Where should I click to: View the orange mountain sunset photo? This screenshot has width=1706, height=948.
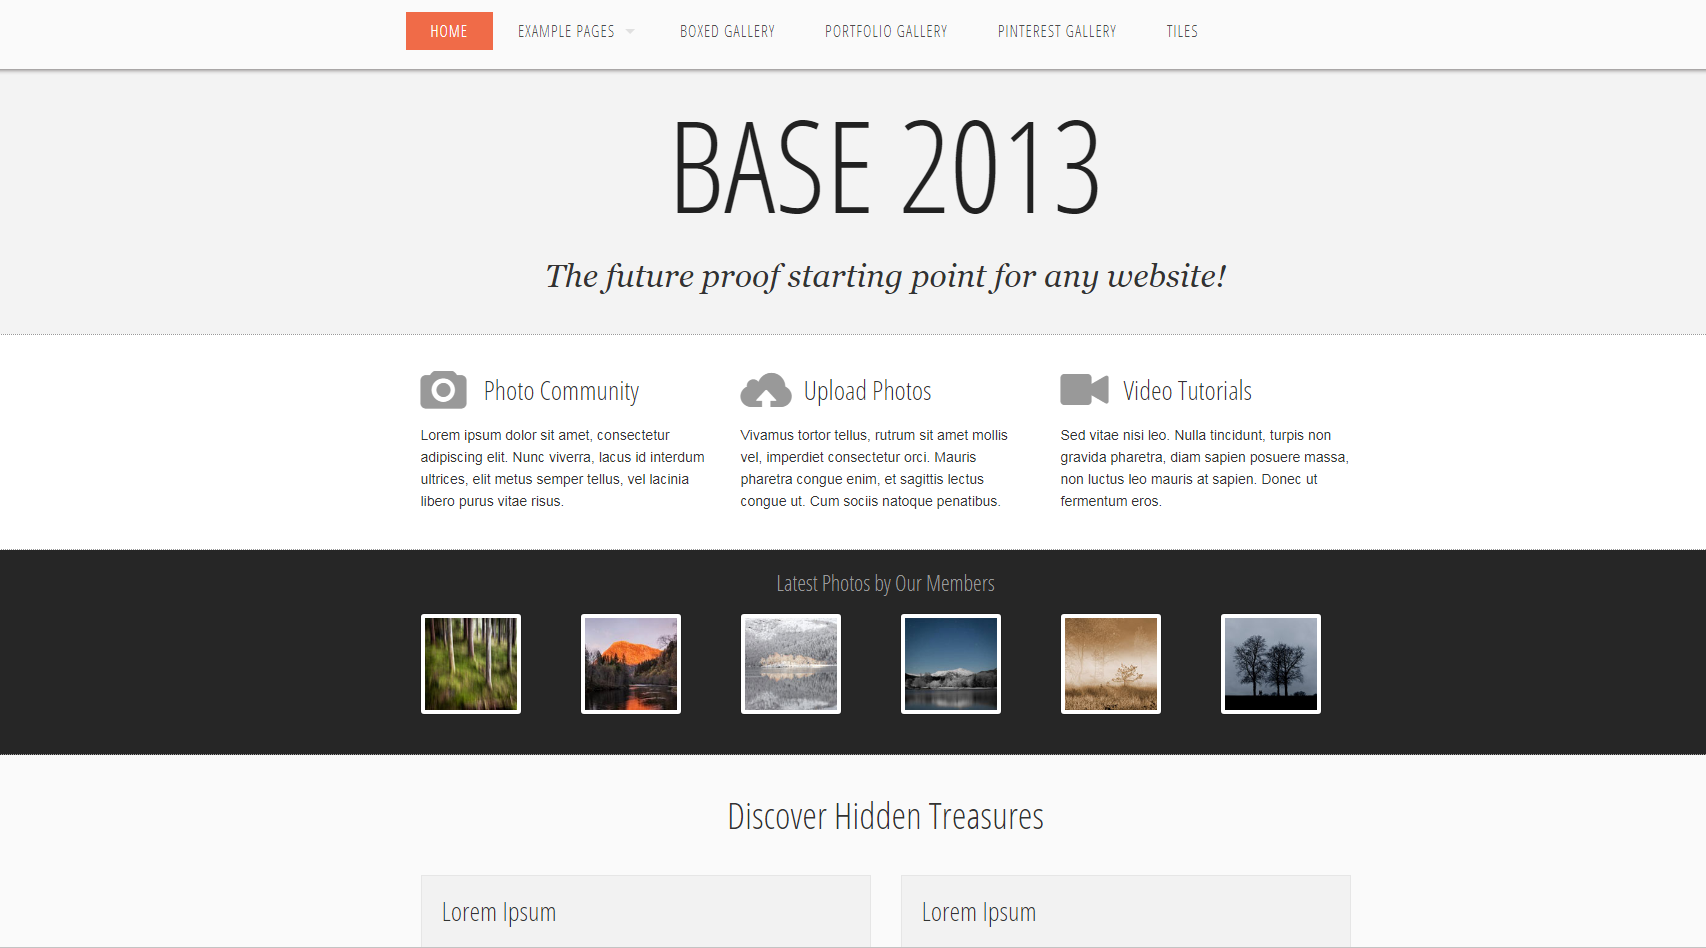[631, 664]
